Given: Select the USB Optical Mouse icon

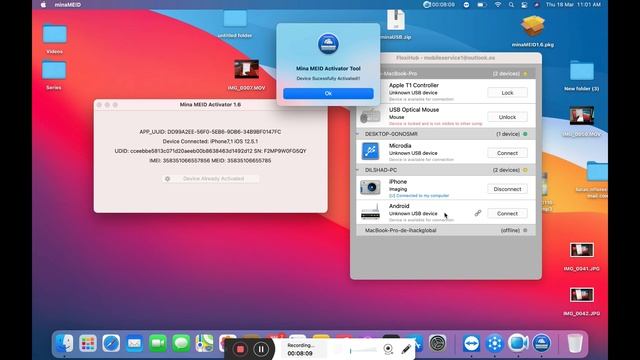Looking at the screenshot, I should [370, 116].
